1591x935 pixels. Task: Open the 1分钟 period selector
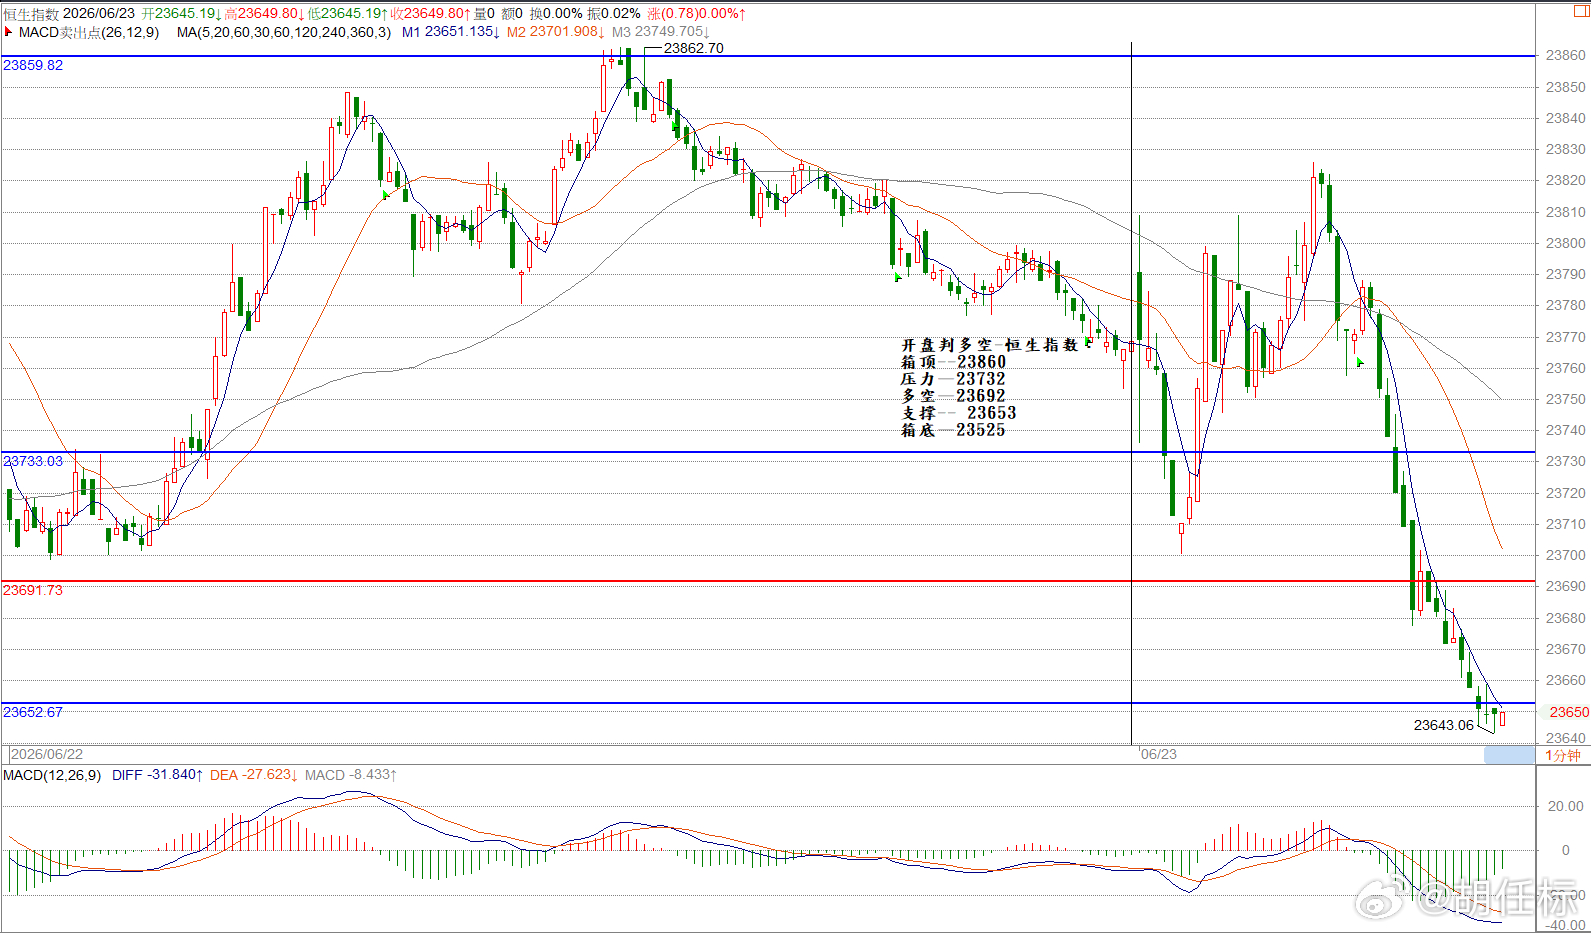[x=1563, y=755]
